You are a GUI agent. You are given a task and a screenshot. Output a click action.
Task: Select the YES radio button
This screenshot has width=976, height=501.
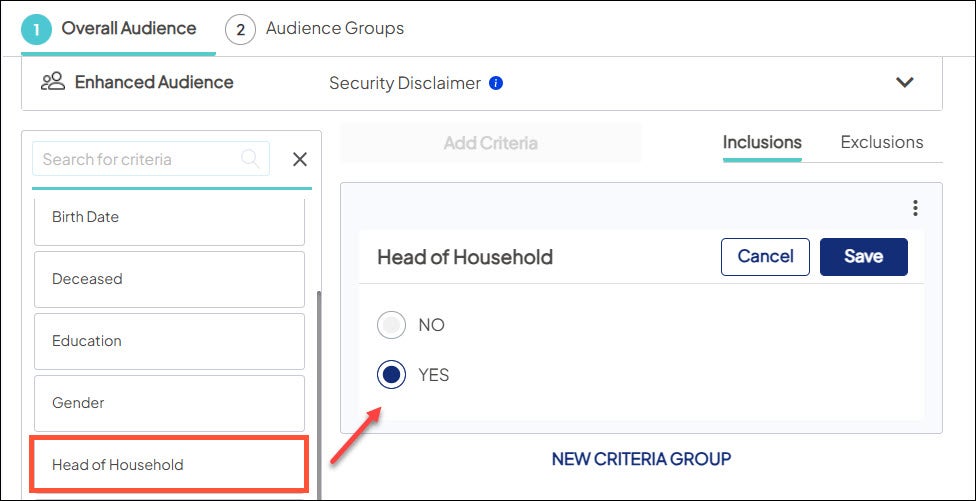pyautogui.click(x=392, y=375)
